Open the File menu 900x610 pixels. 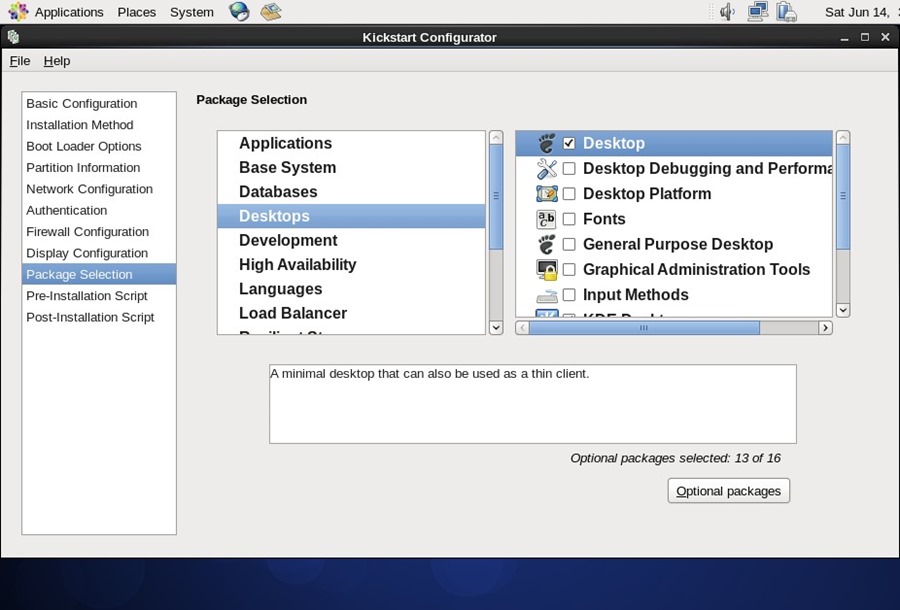pos(19,61)
